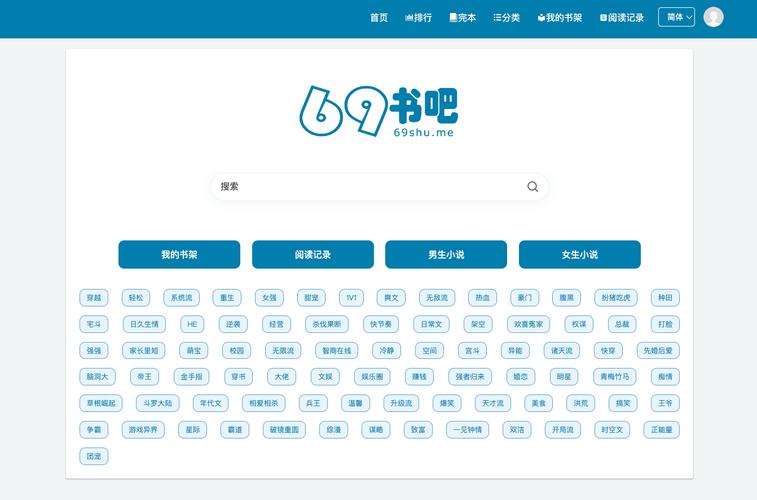Click the 搜索 search input field

[370, 186]
